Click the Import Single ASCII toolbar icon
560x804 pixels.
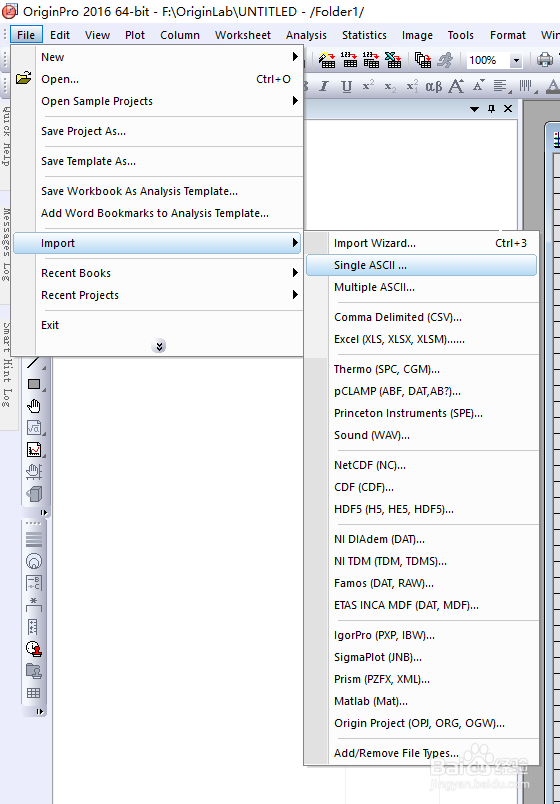click(350, 60)
